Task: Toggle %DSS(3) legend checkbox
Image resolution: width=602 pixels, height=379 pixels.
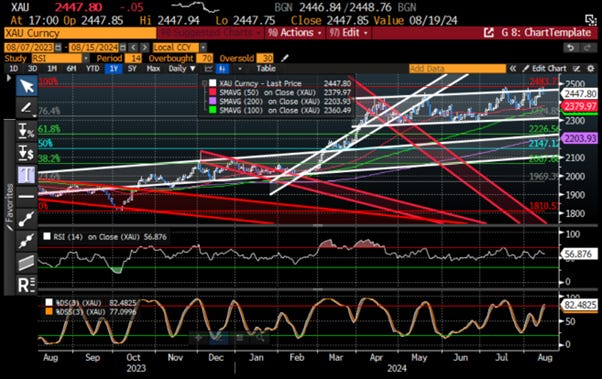Action: tap(49, 311)
